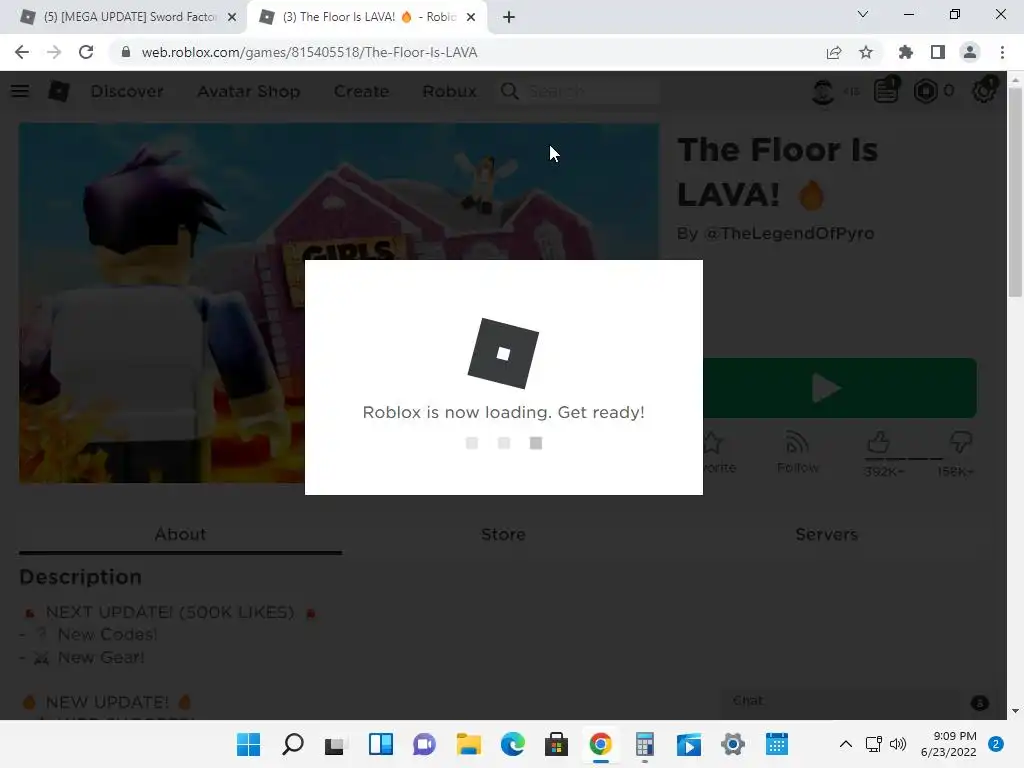Open Microsoft Edge from taskbar
The width and height of the screenshot is (1024, 768).
coord(513,744)
